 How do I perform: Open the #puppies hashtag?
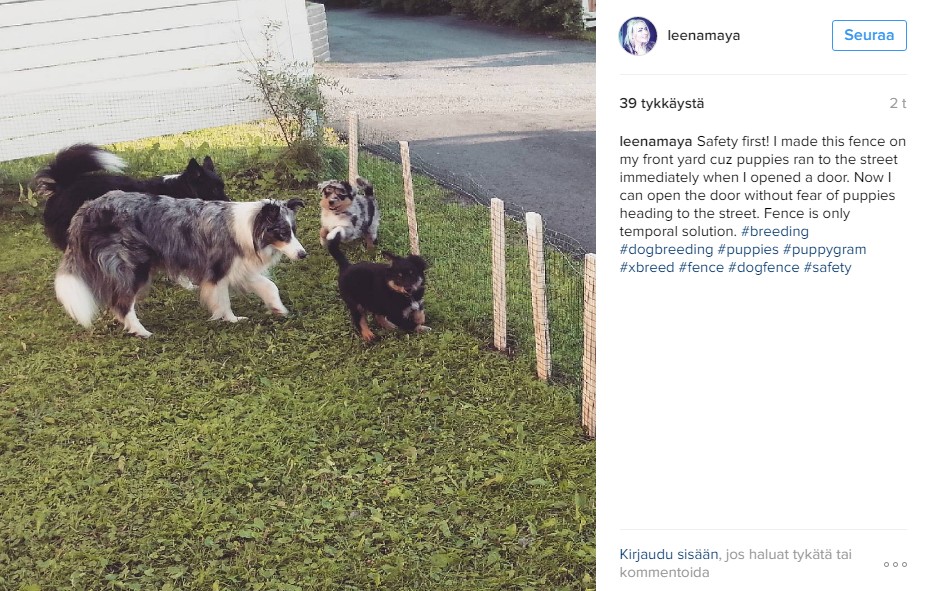coord(748,249)
